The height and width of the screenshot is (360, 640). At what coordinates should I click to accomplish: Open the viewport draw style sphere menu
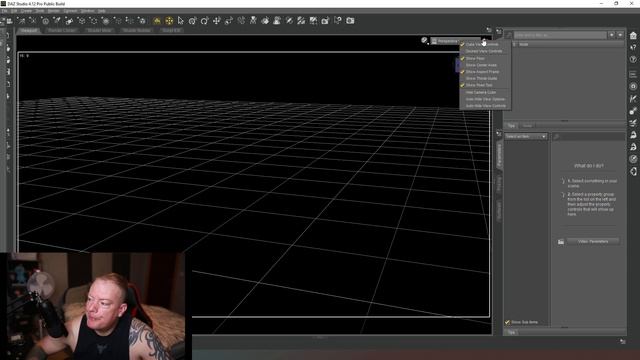[x=424, y=40]
